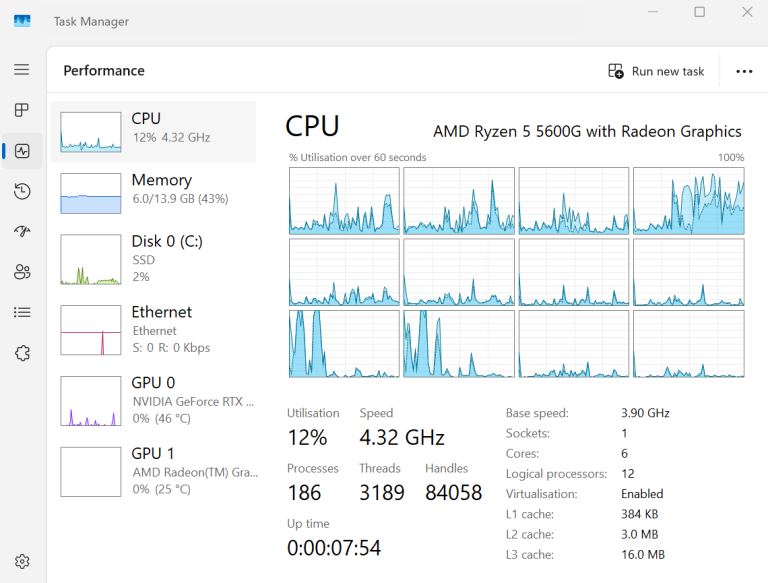Click the top-right logical processor graph
Viewport: 768px width, 583px height.
click(688, 200)
